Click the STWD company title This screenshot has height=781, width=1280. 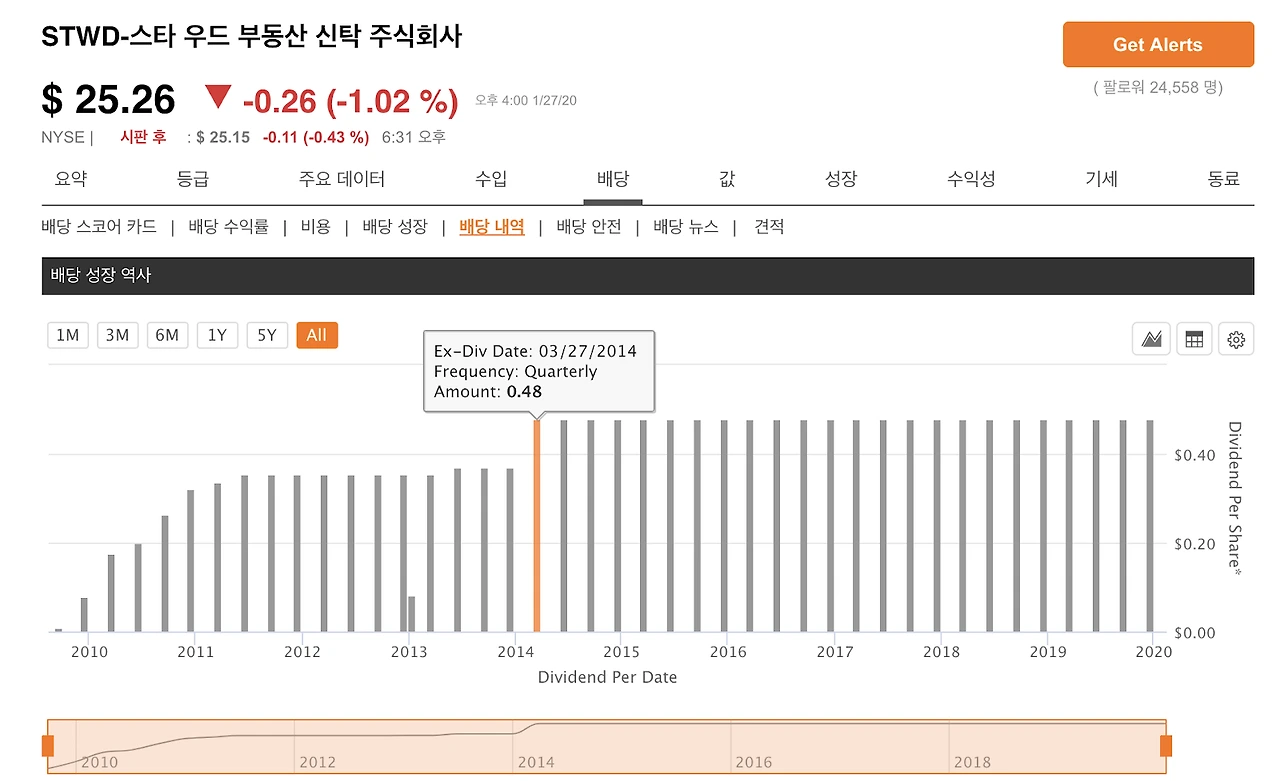[x=252, y=37]
